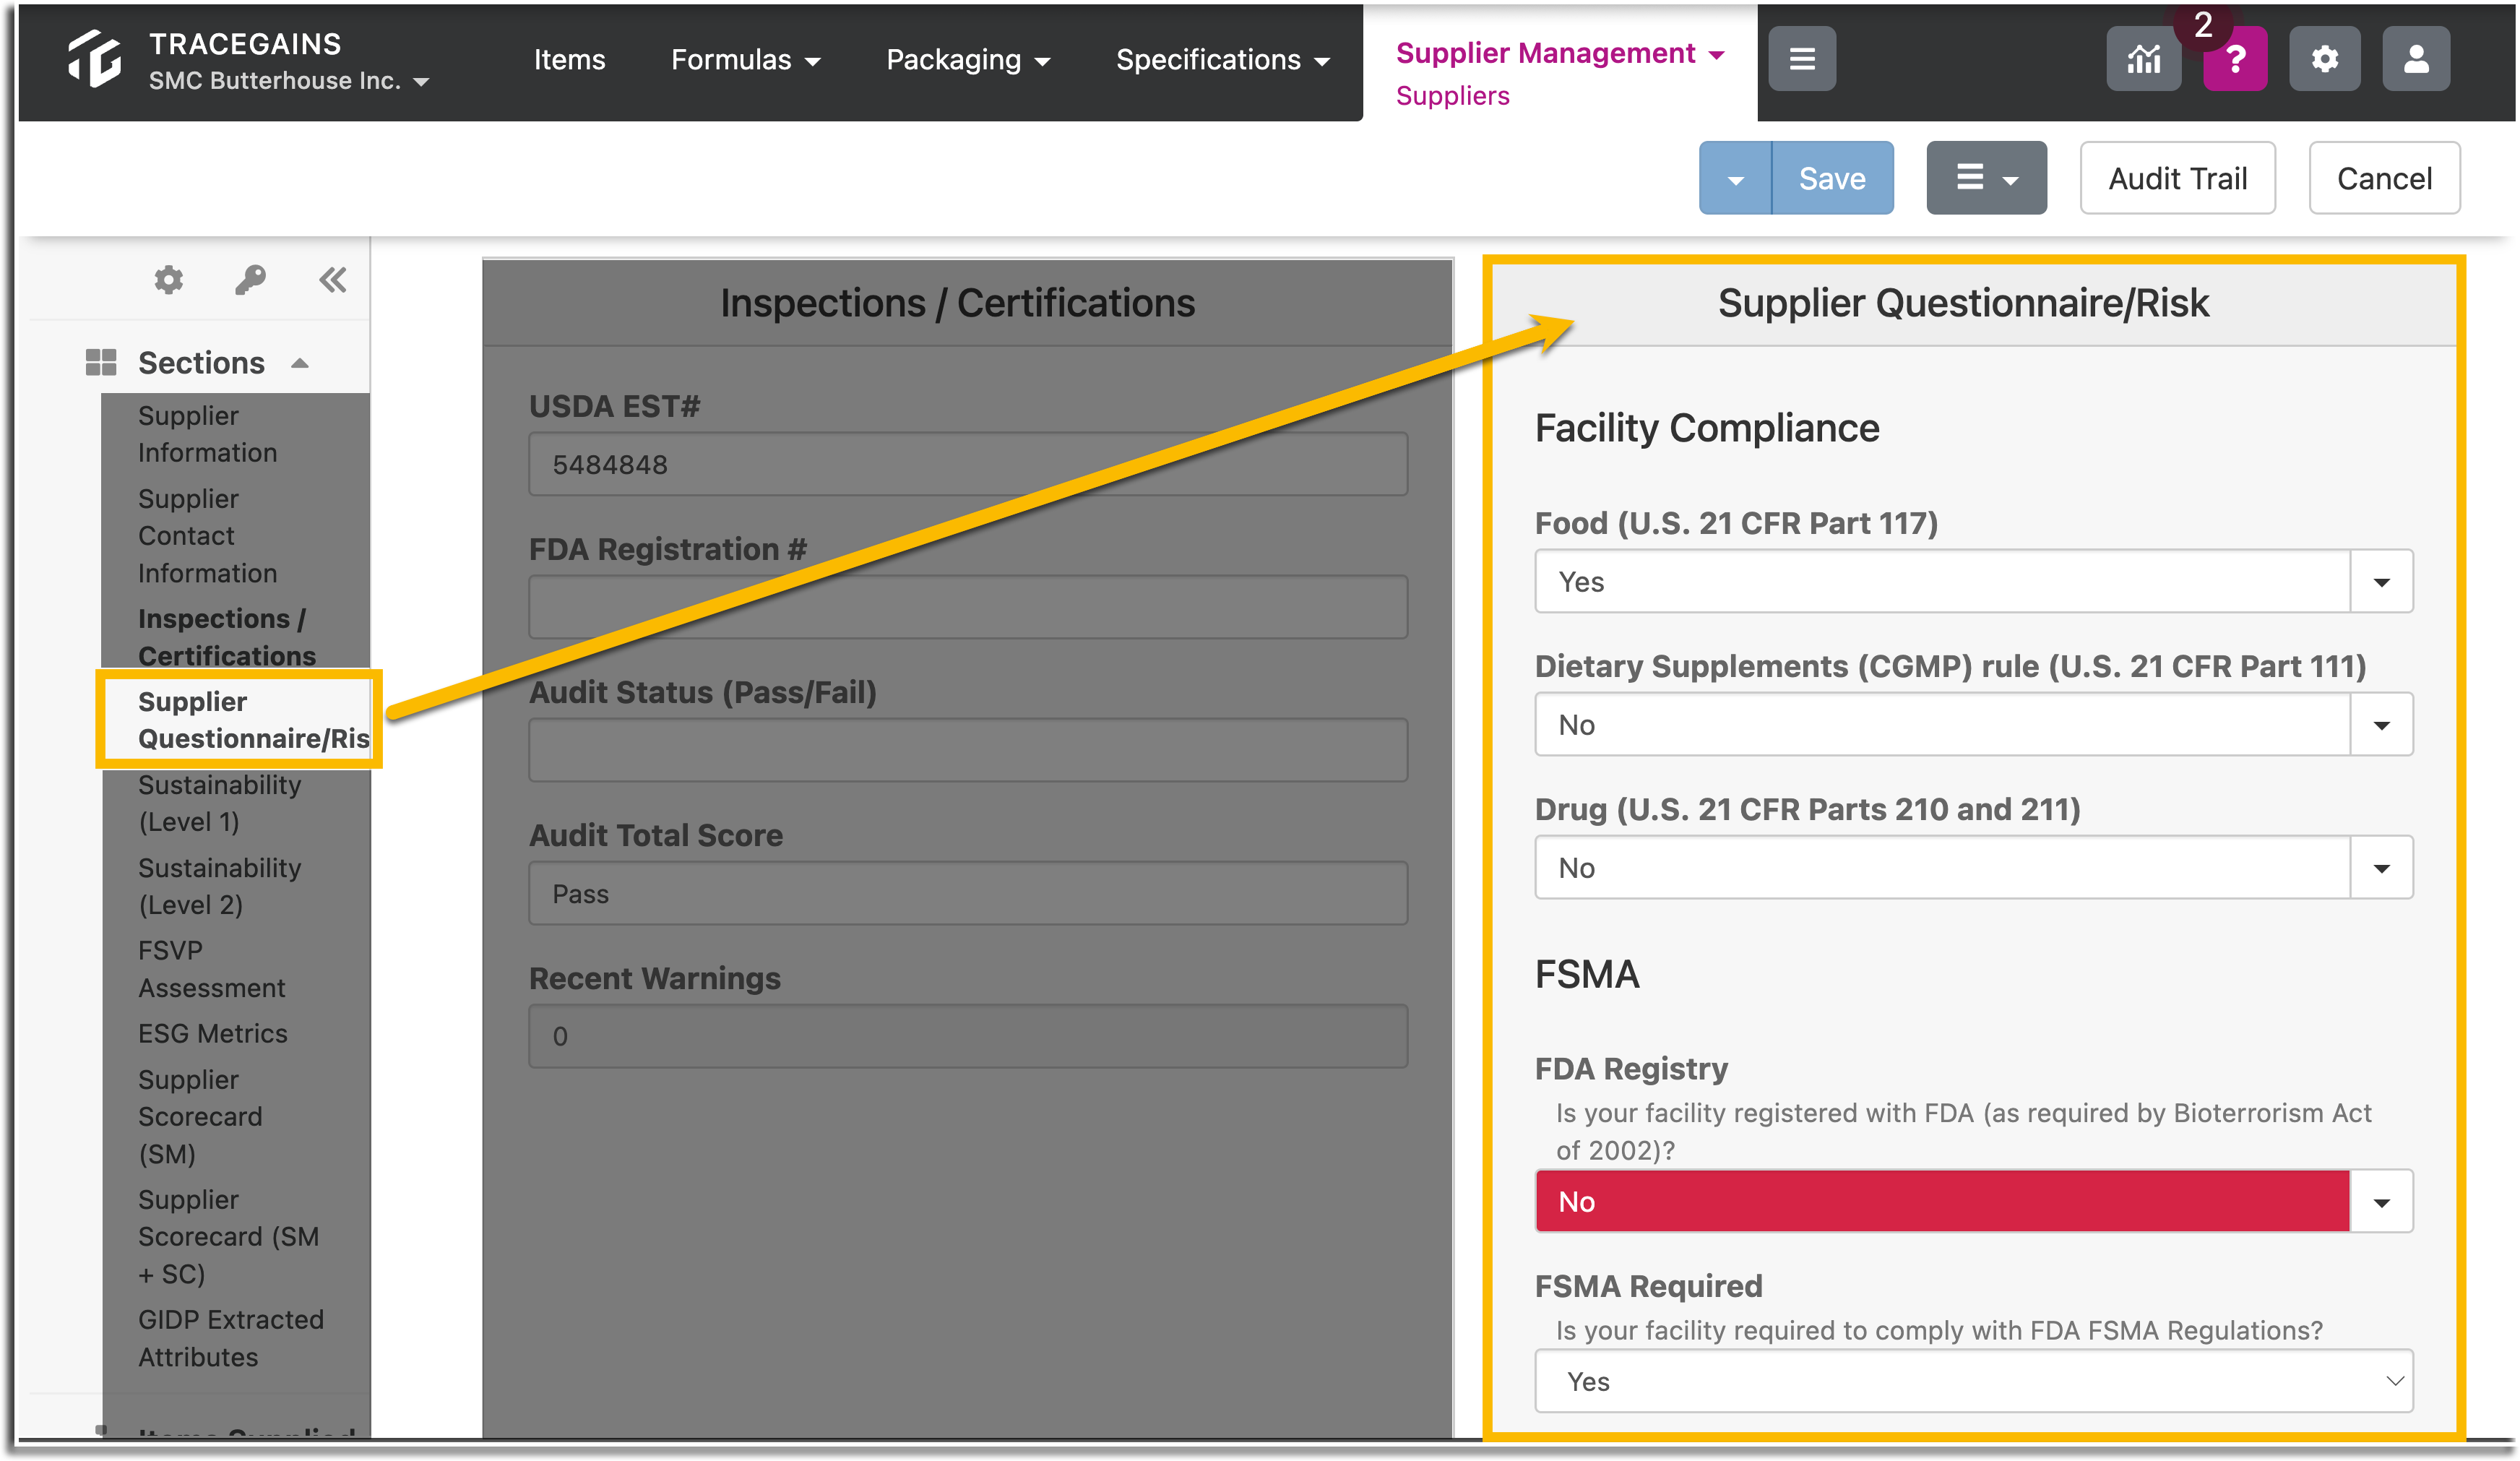Collapse the sidebar with double chevron

pyautogui.click(x=333, y=280)
